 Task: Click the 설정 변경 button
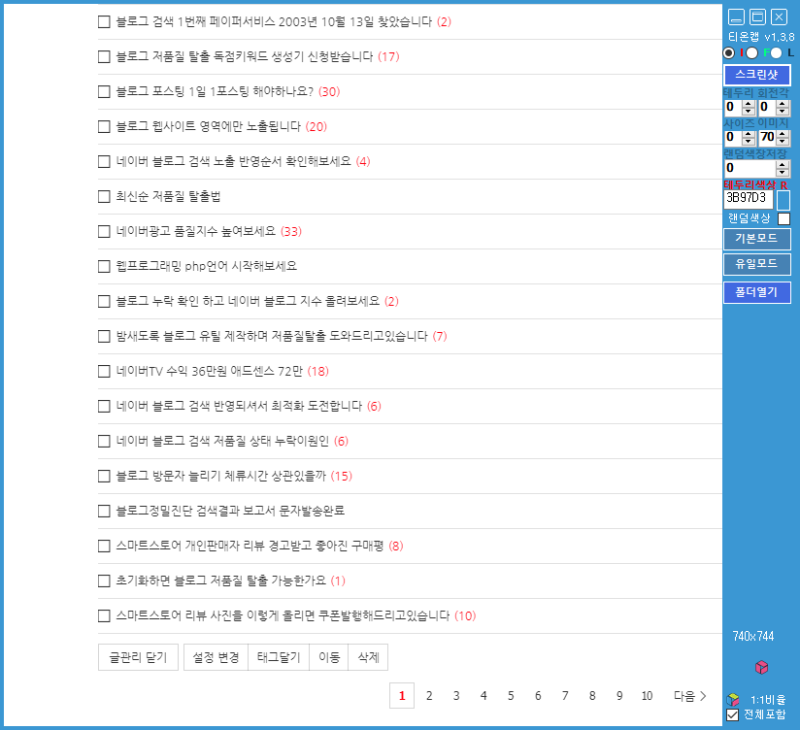[x=216, y=657]
